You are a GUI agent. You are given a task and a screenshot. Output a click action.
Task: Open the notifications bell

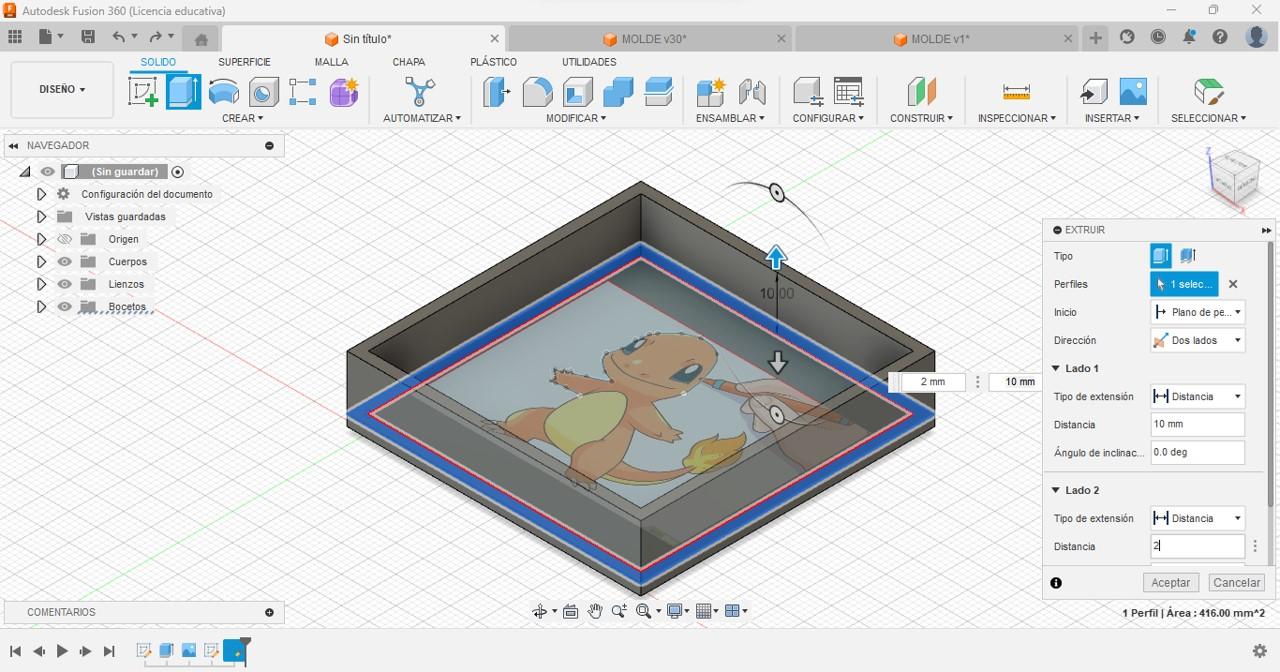(x=1189, y=37)
